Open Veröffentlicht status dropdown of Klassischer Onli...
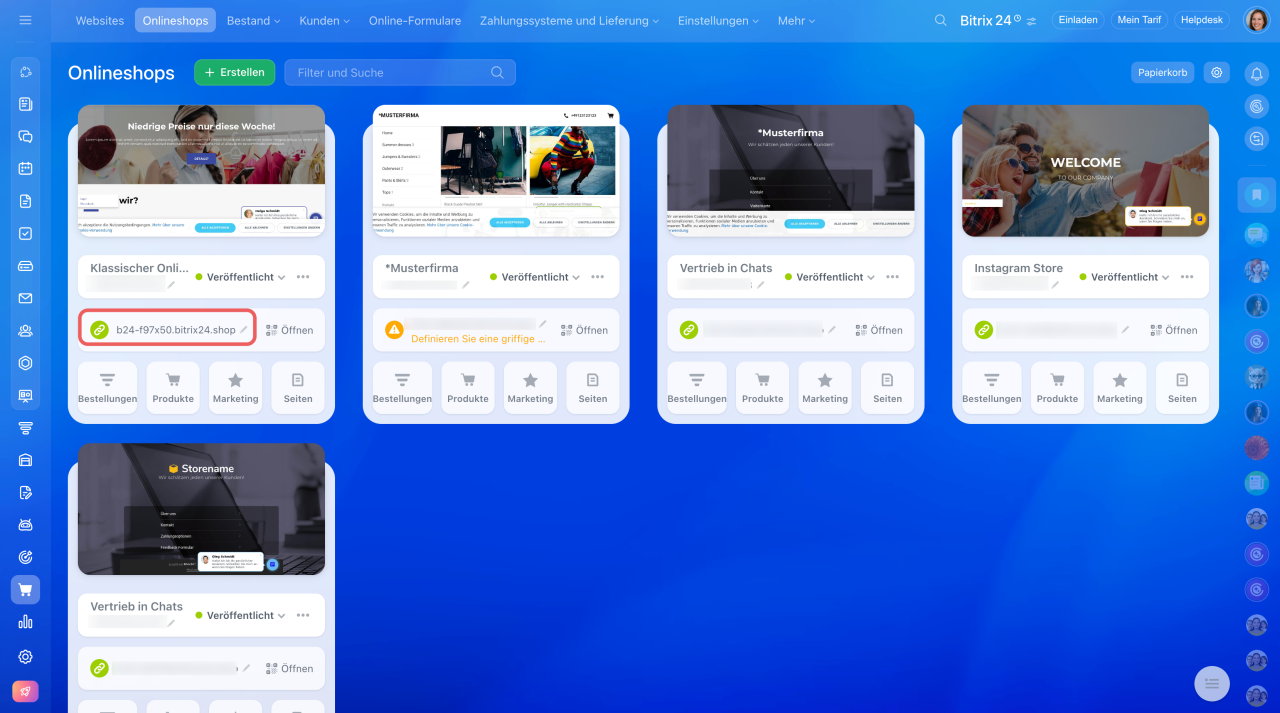Image resolution: width=1280 pixels, height=713 pixels. click(240, 277)
